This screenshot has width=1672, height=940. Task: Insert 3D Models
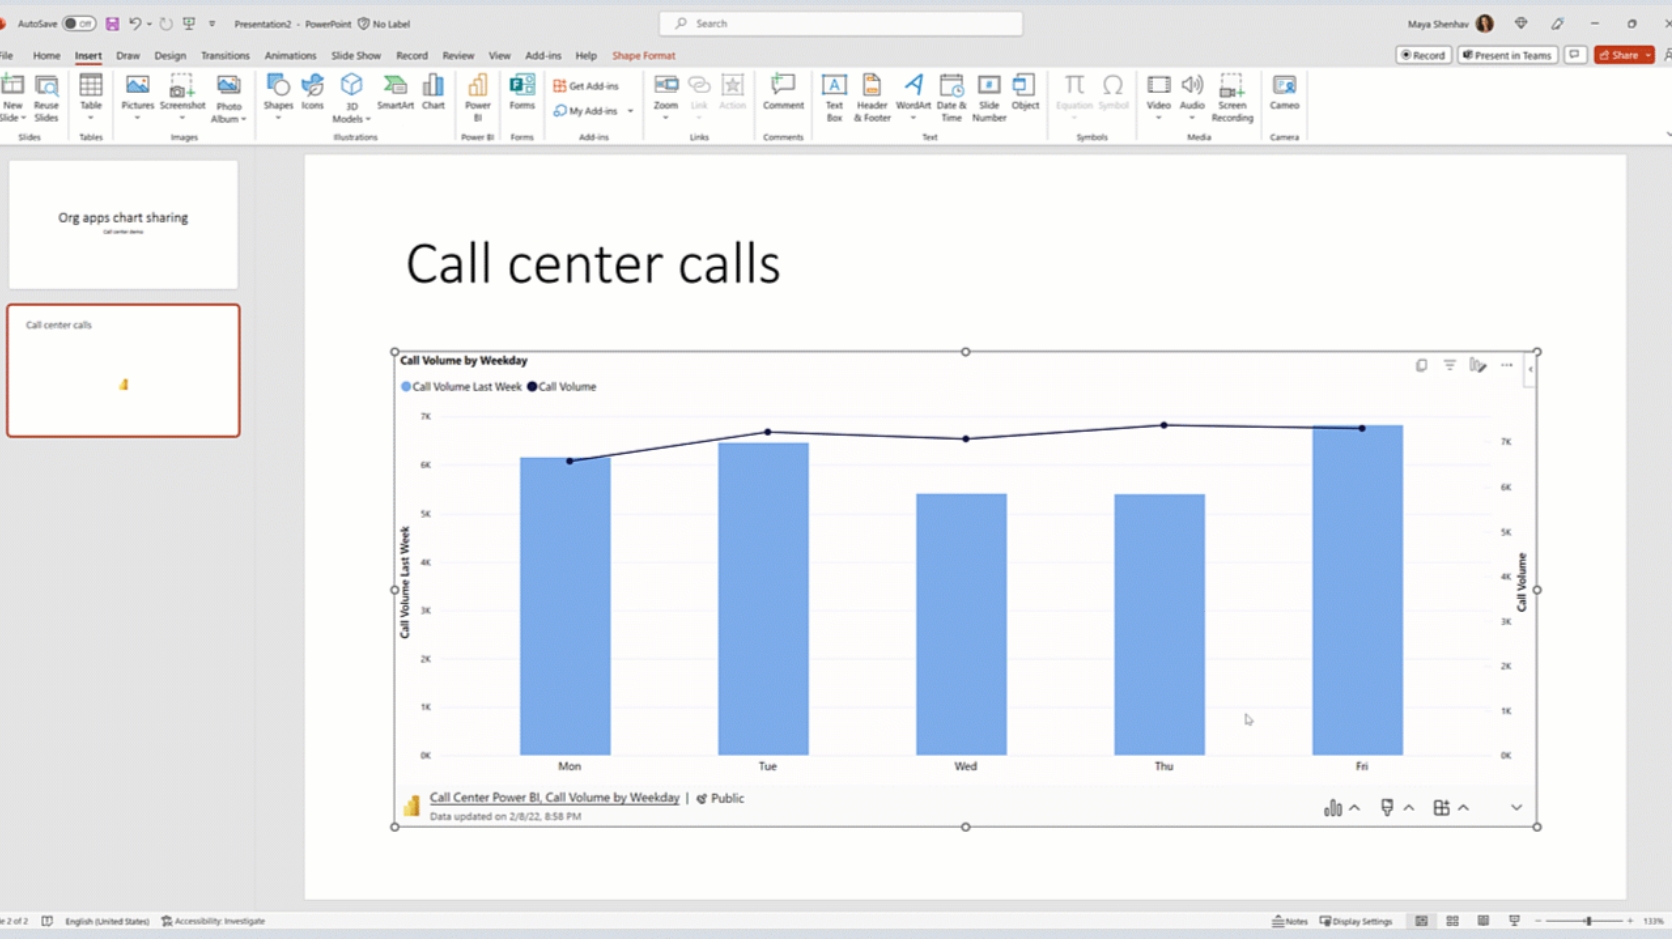point(351,98)
